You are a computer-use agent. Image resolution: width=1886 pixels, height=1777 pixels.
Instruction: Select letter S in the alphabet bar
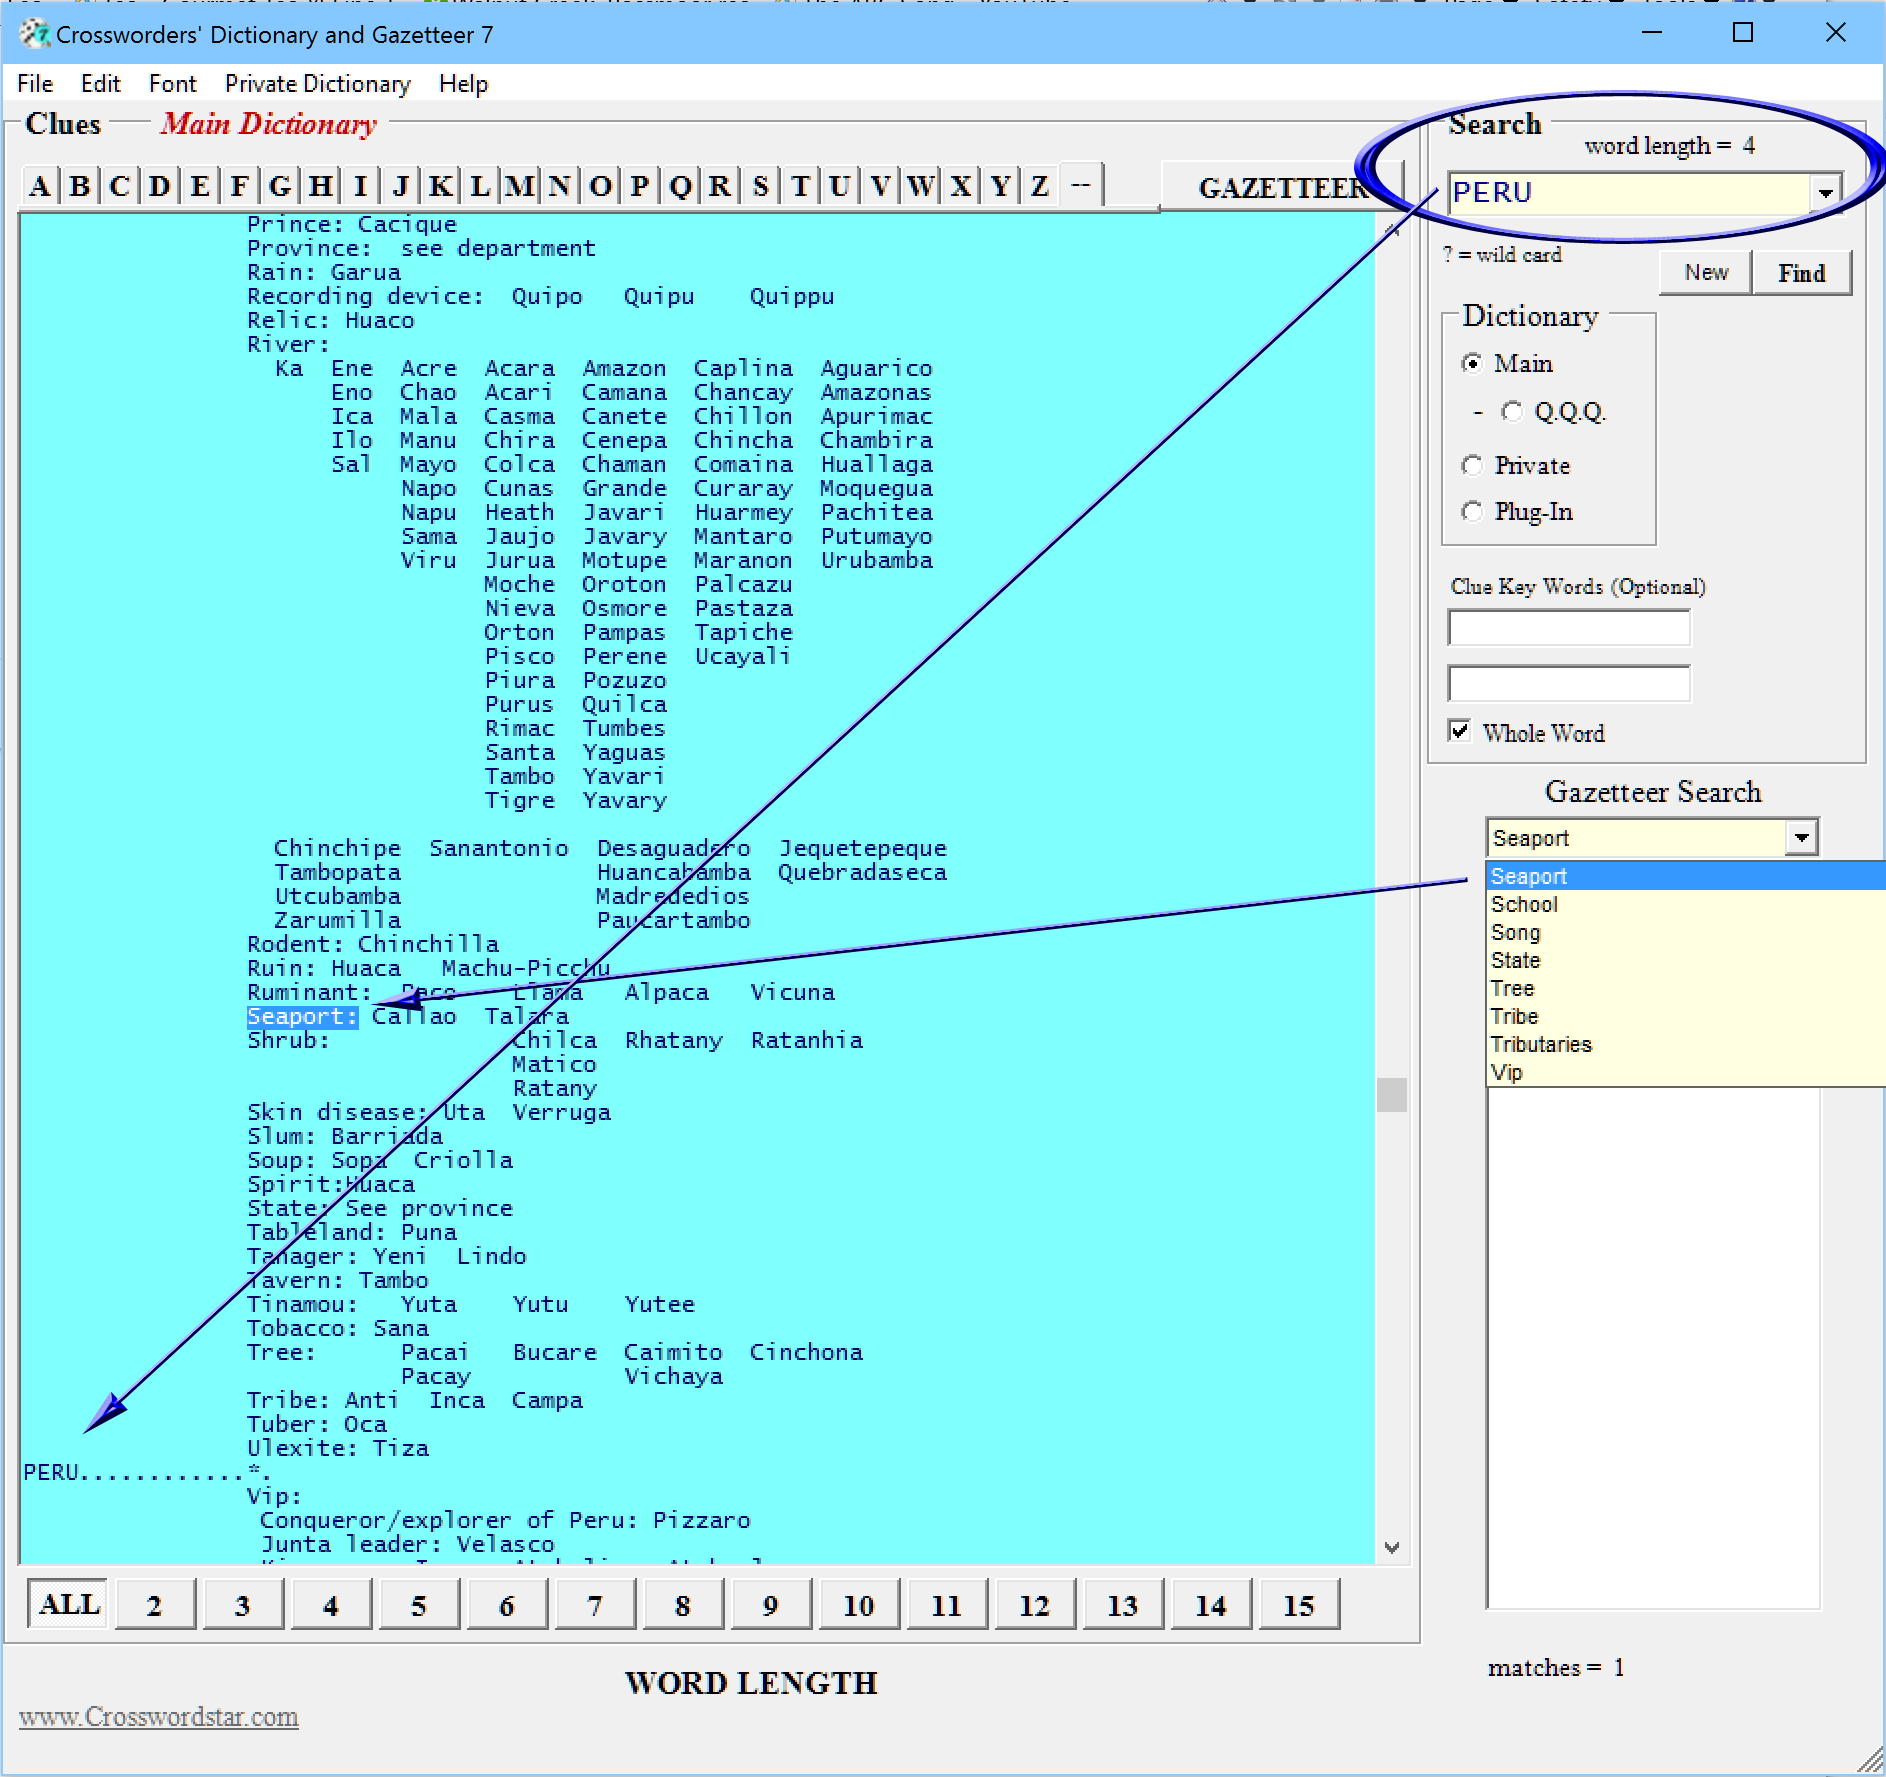[760, 186]
